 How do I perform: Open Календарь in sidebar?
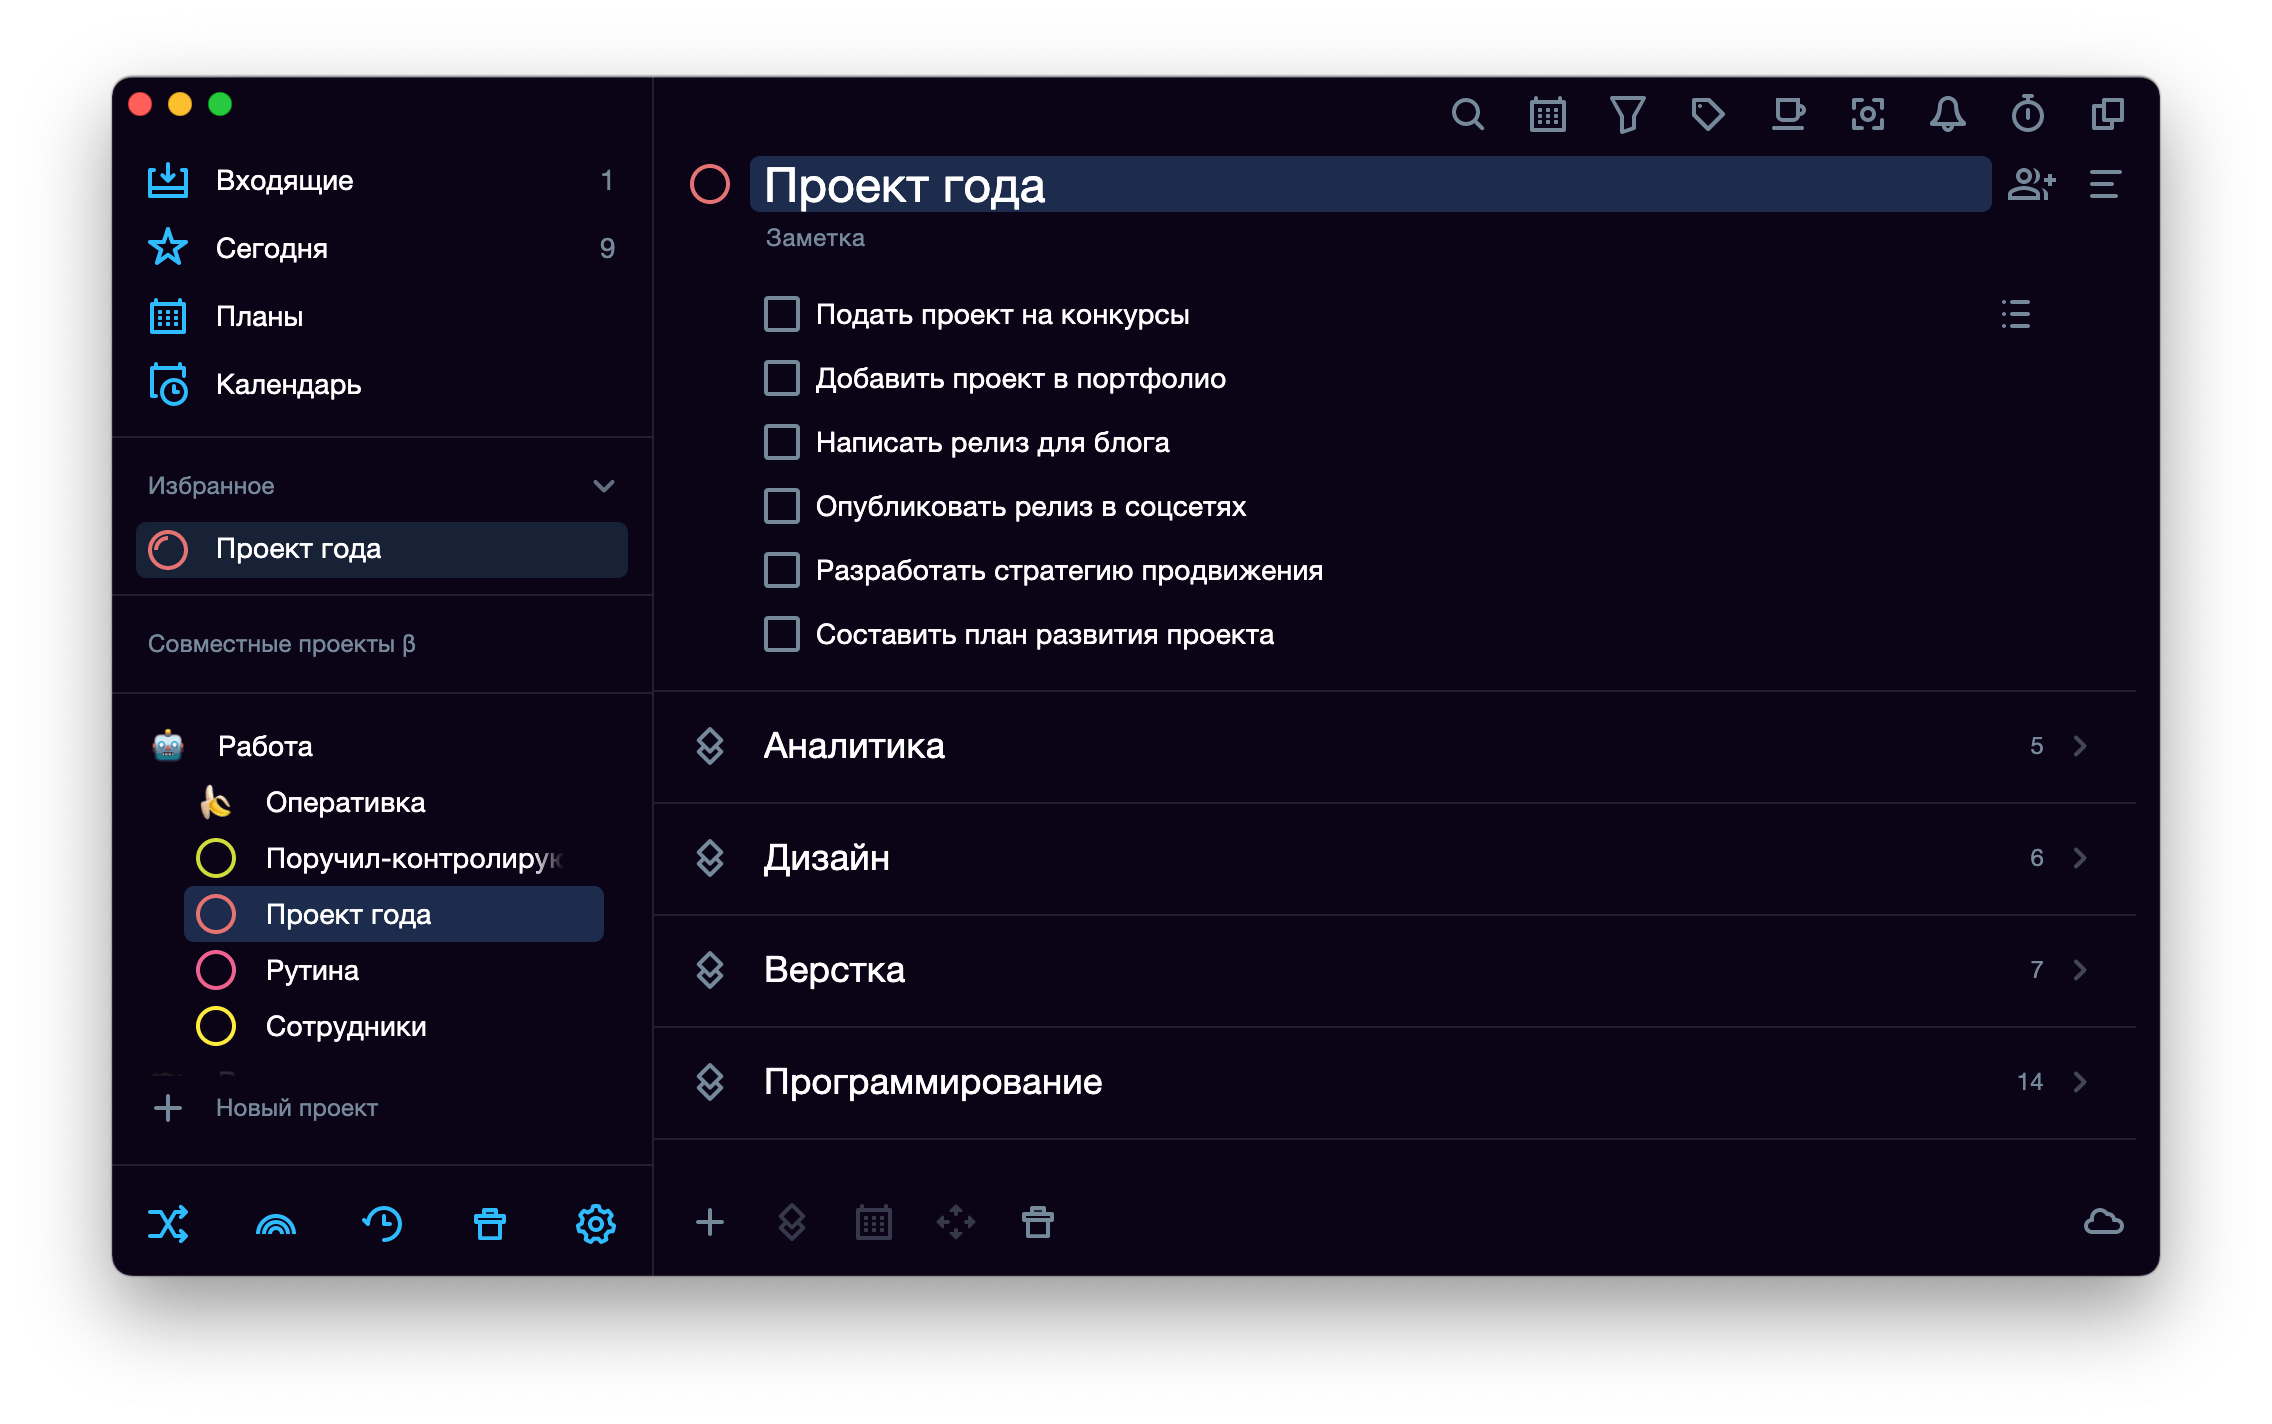coord(382,385)
